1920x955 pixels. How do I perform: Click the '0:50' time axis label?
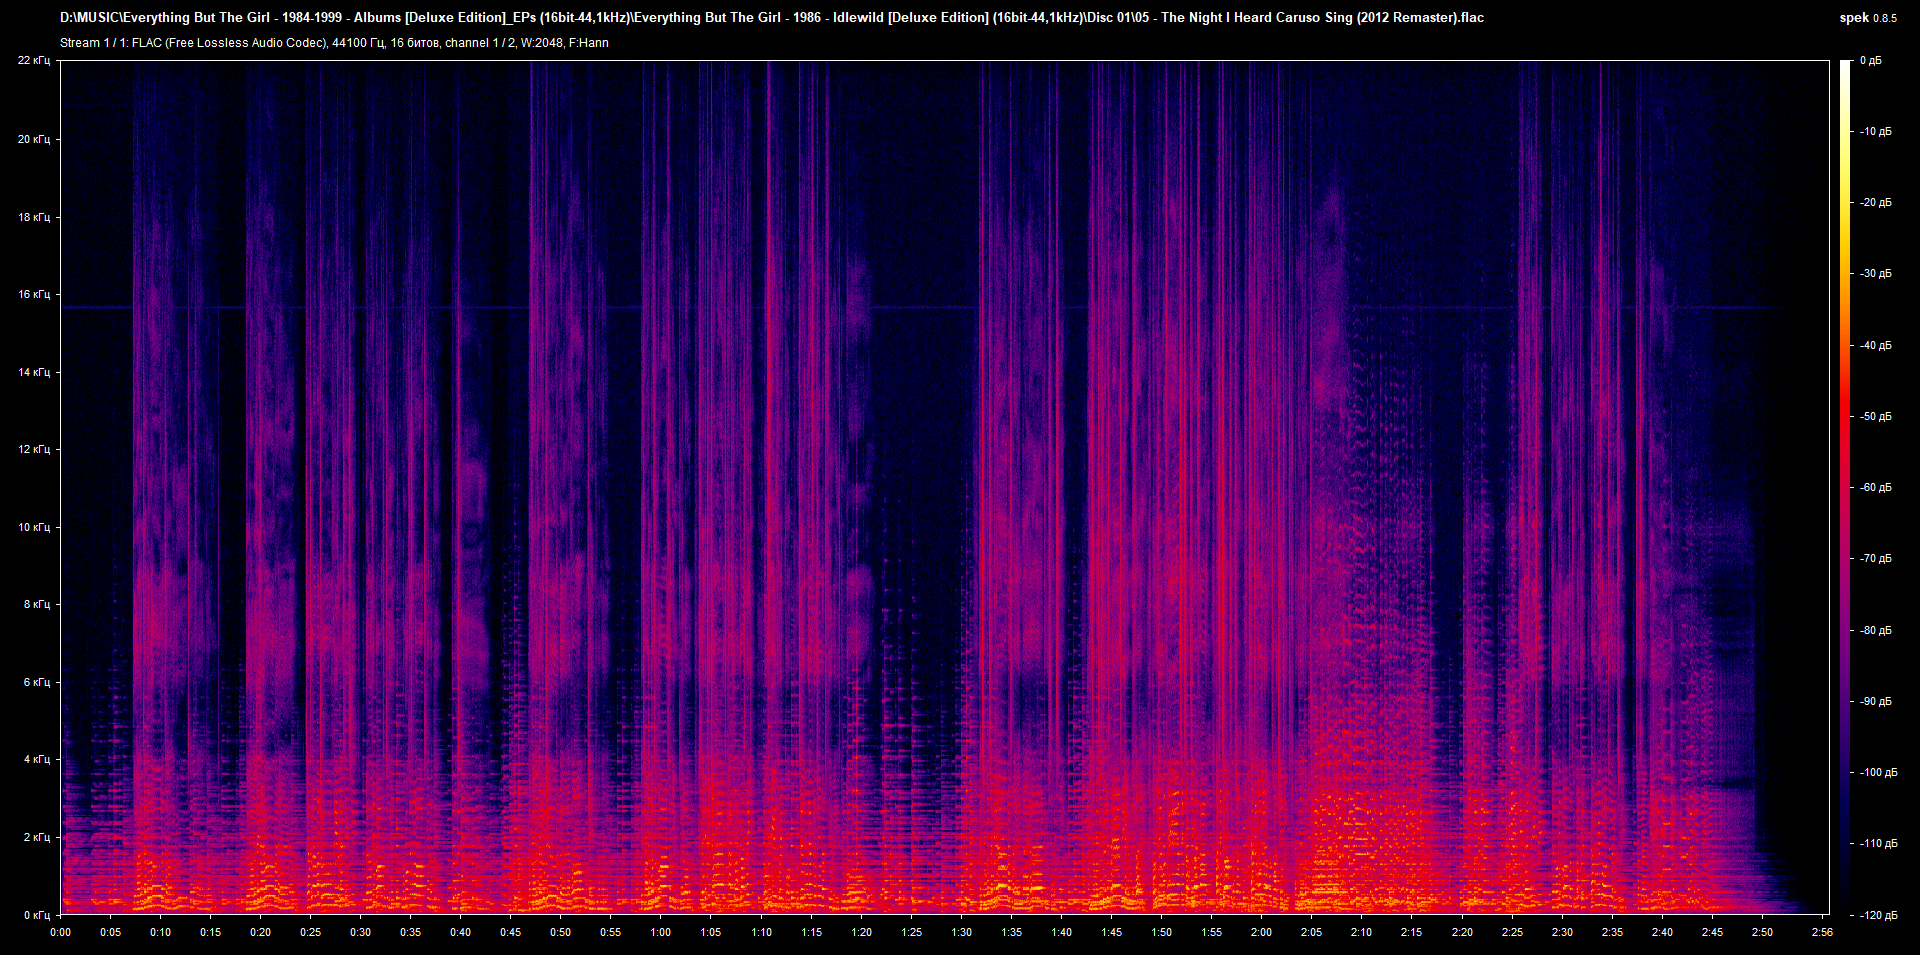(560, 932)
